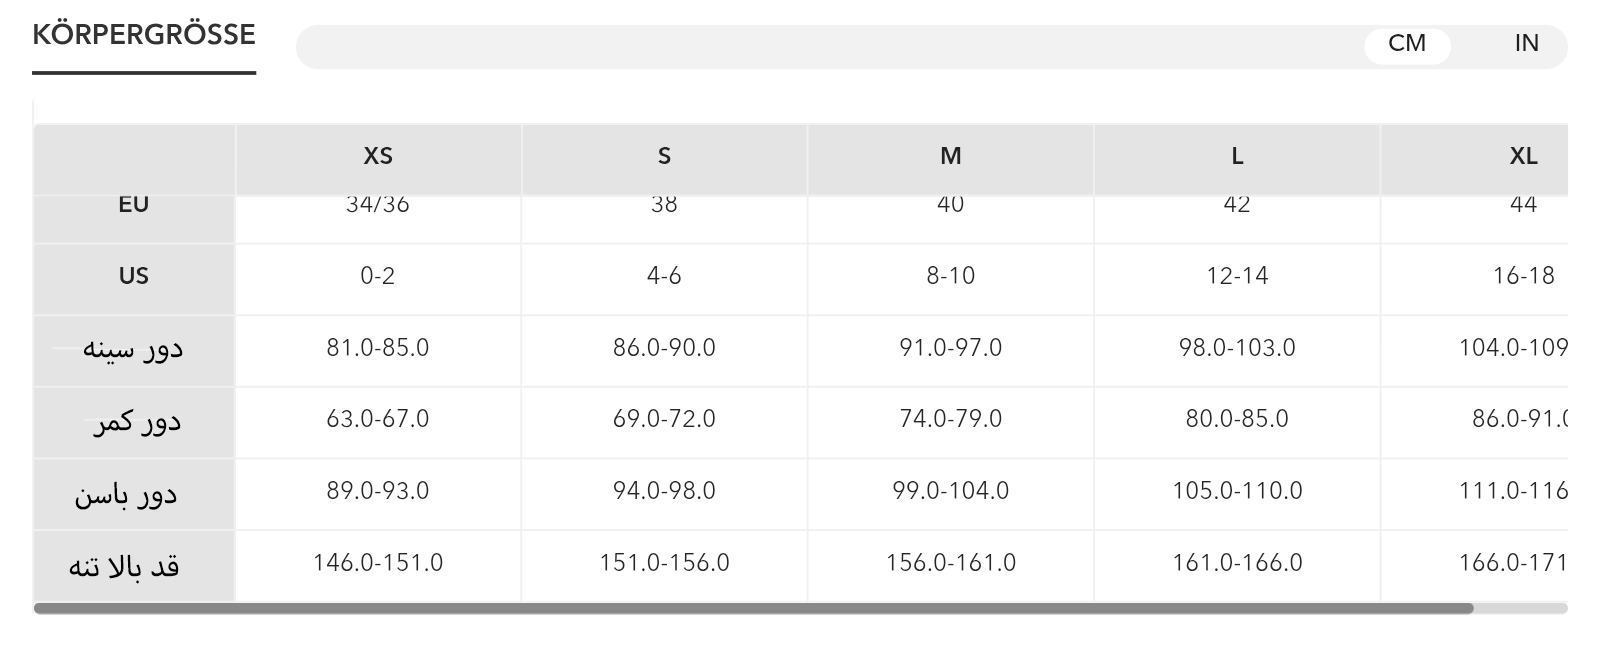The image size is (1600, 660).
Task: Select the XS column header
Action: point(378,156)
